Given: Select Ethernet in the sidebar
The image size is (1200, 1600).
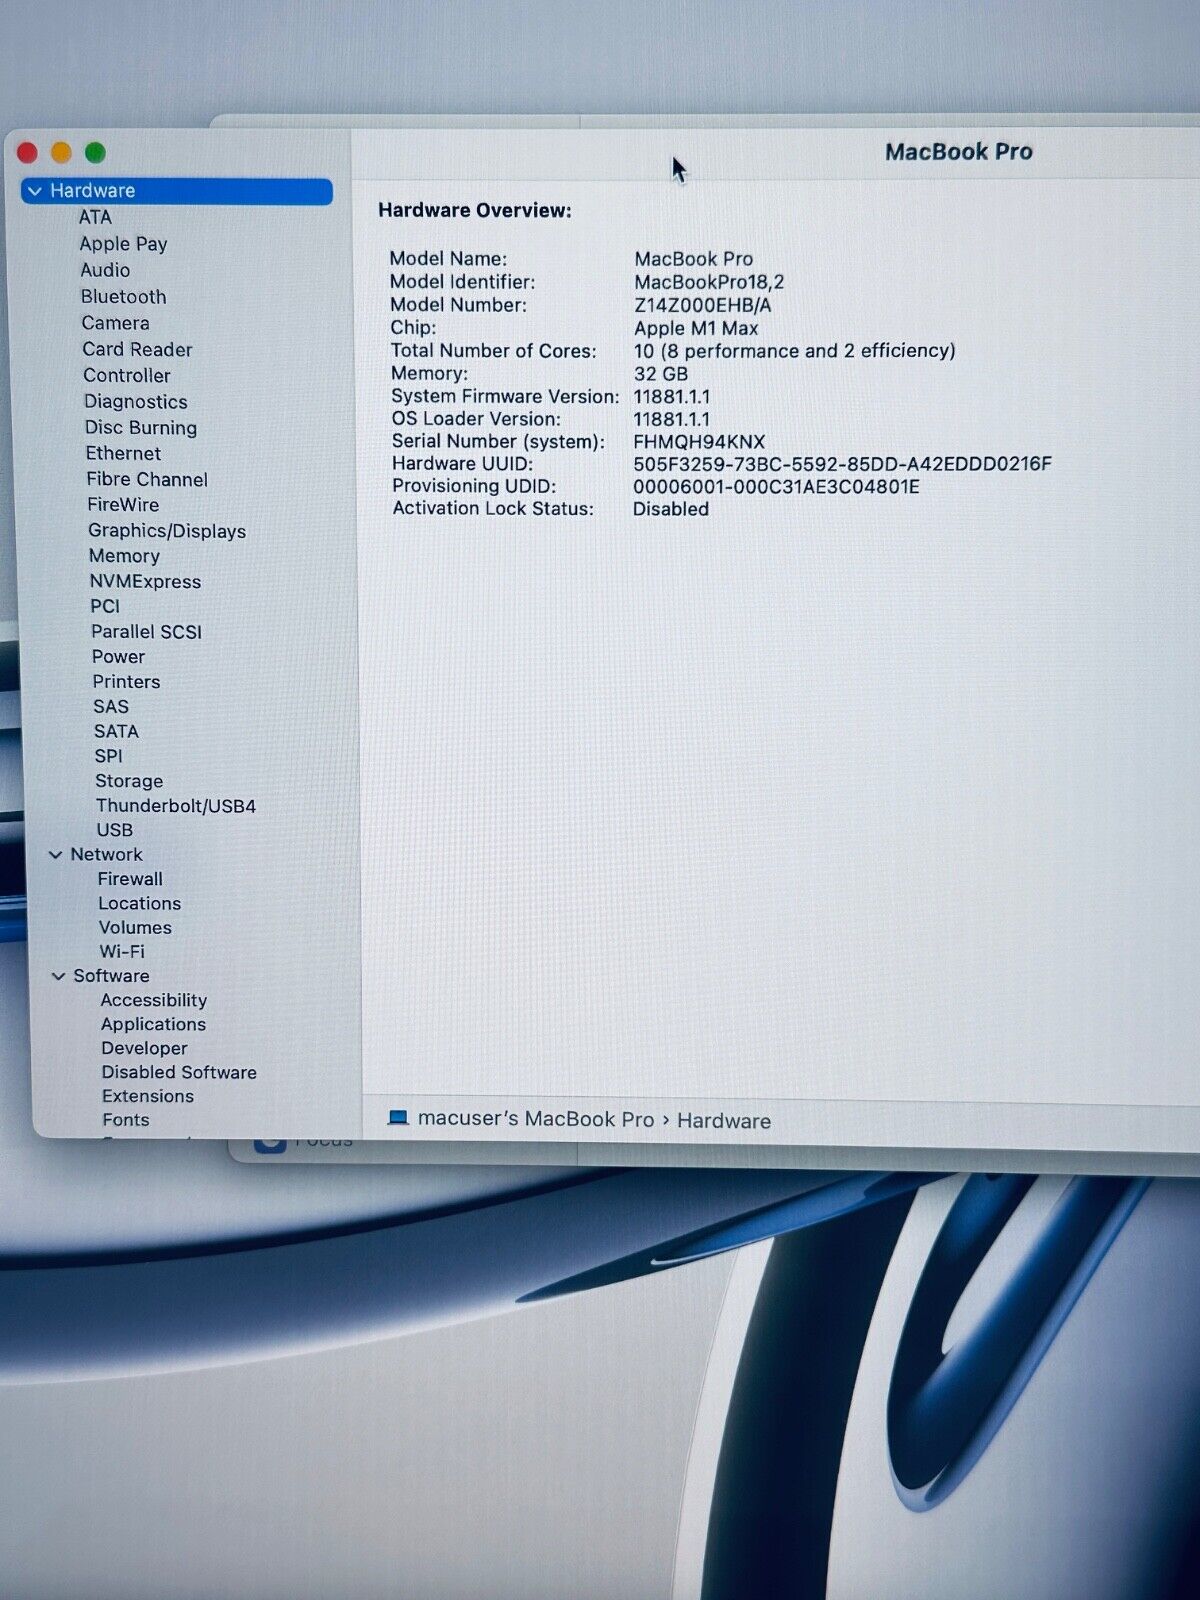Looking at the screenshot, I should pos(123,453).
